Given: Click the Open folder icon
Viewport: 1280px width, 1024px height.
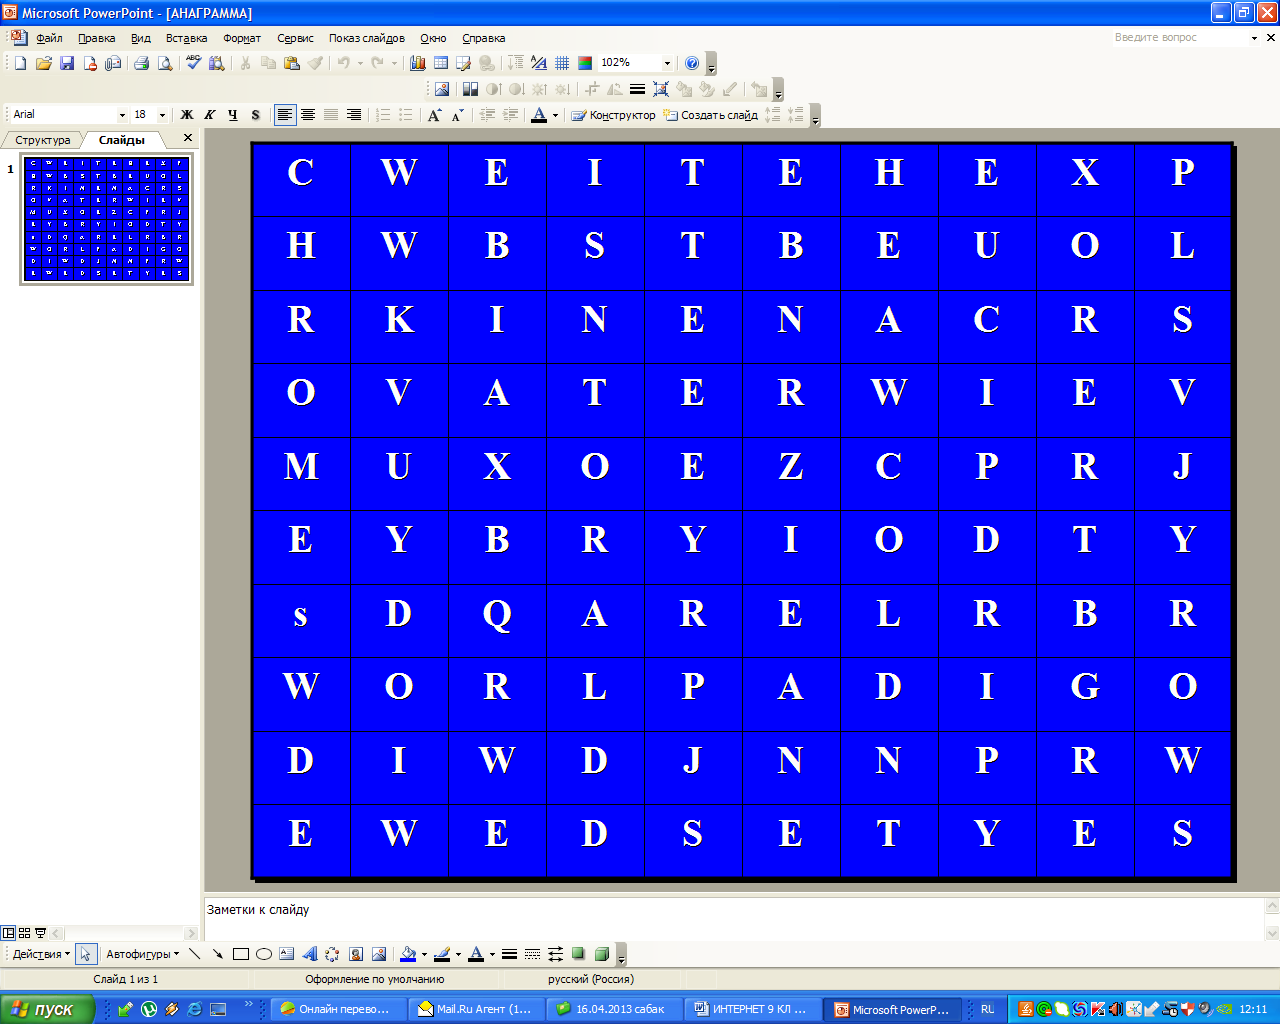Looking at the screenshot, I should (43, 63).
